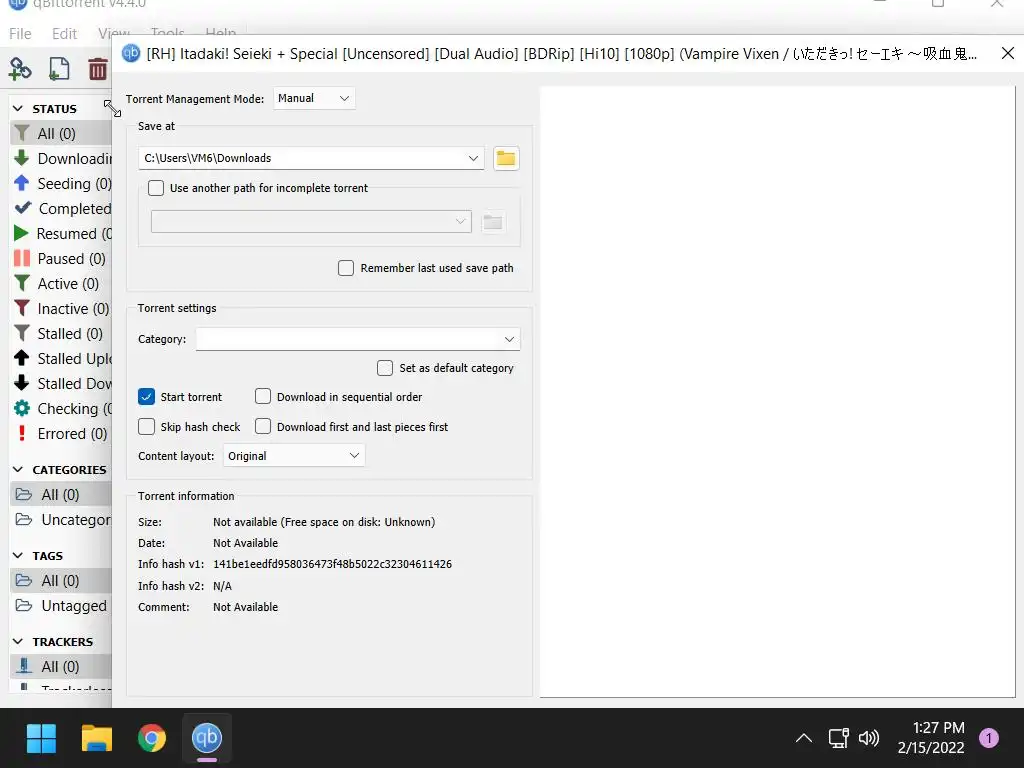Select the Checking status filter
Screen dimensions: 1024x768
point(63,408)
